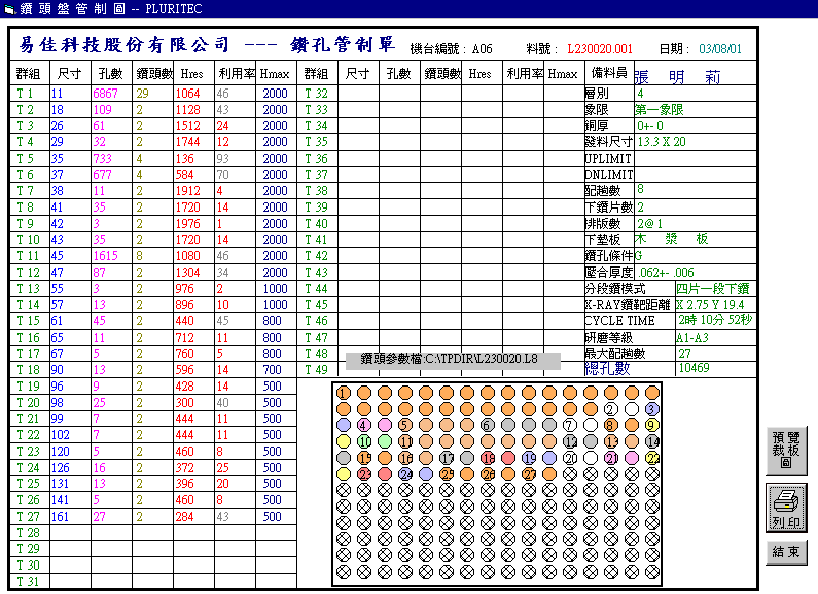This screenshot has width=818, height=594.
Task: Select the blue slot numbered 19
Action: (x=528, y=458)
